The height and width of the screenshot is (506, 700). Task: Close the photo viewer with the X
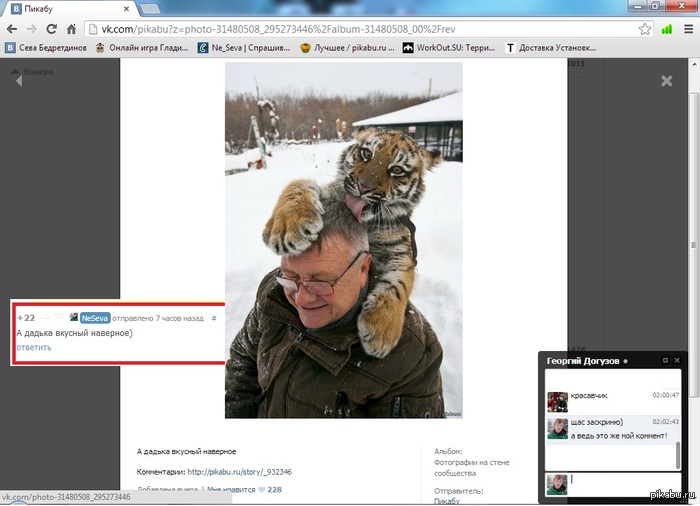(x=667, y=81)
